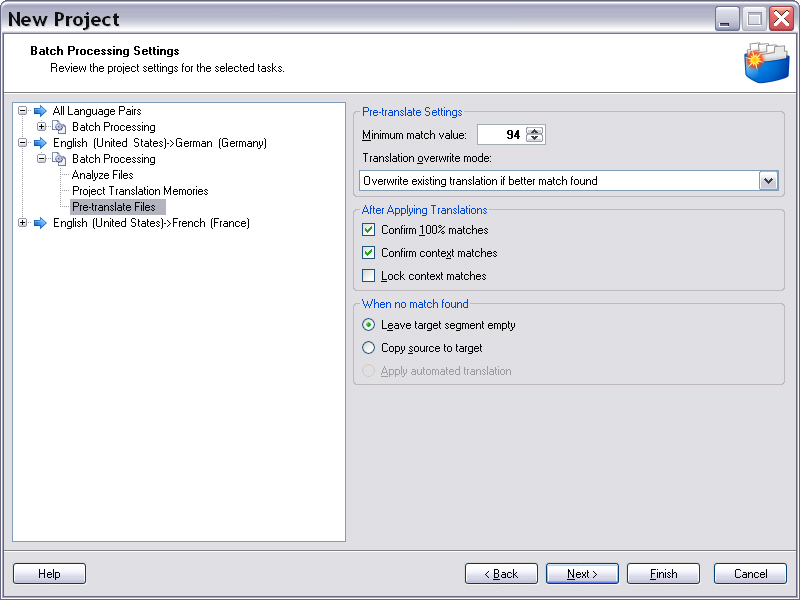Click Finish to create the project
The image size is (800, 600).
tap(663, 573)
